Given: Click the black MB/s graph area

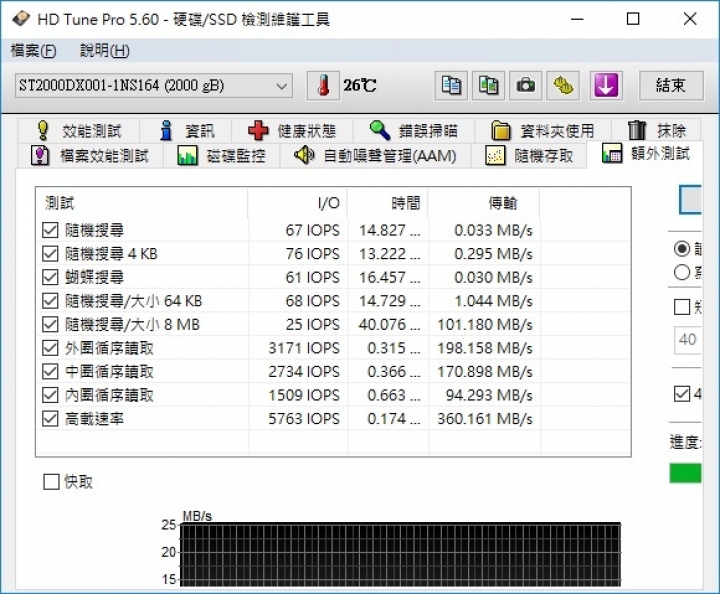Looking at the screenshot, I should tap(400, 555).
